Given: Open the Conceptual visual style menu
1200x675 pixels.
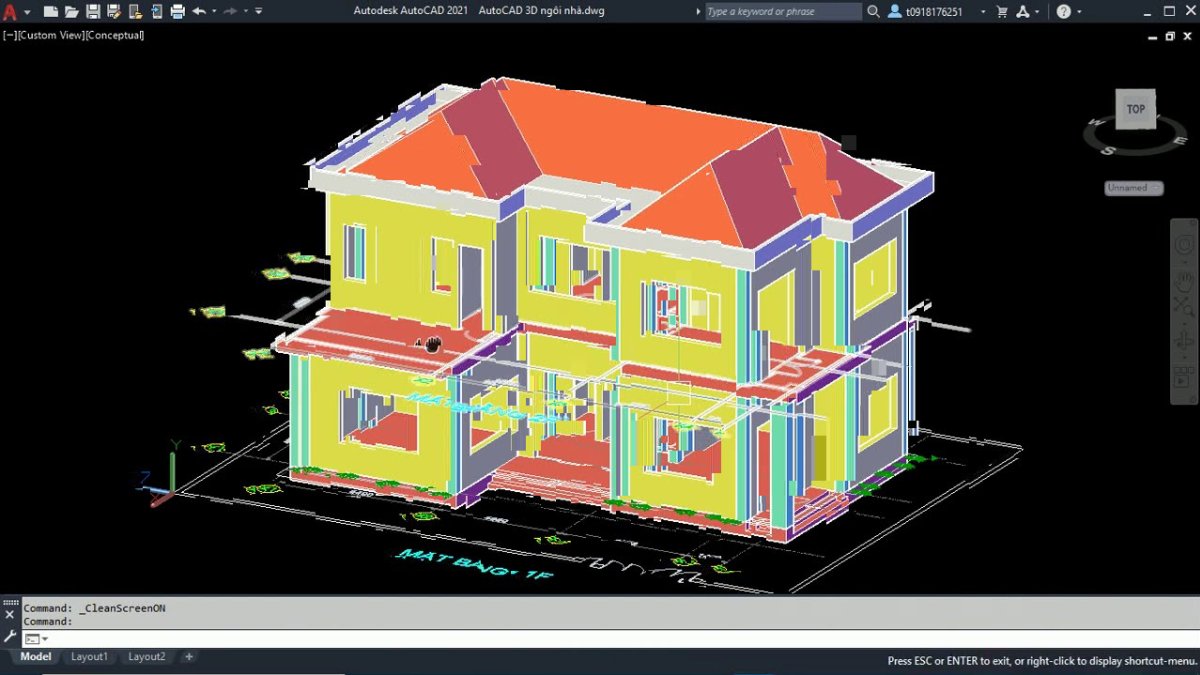Looking at the screenshot, I should [x=115, y=35].
